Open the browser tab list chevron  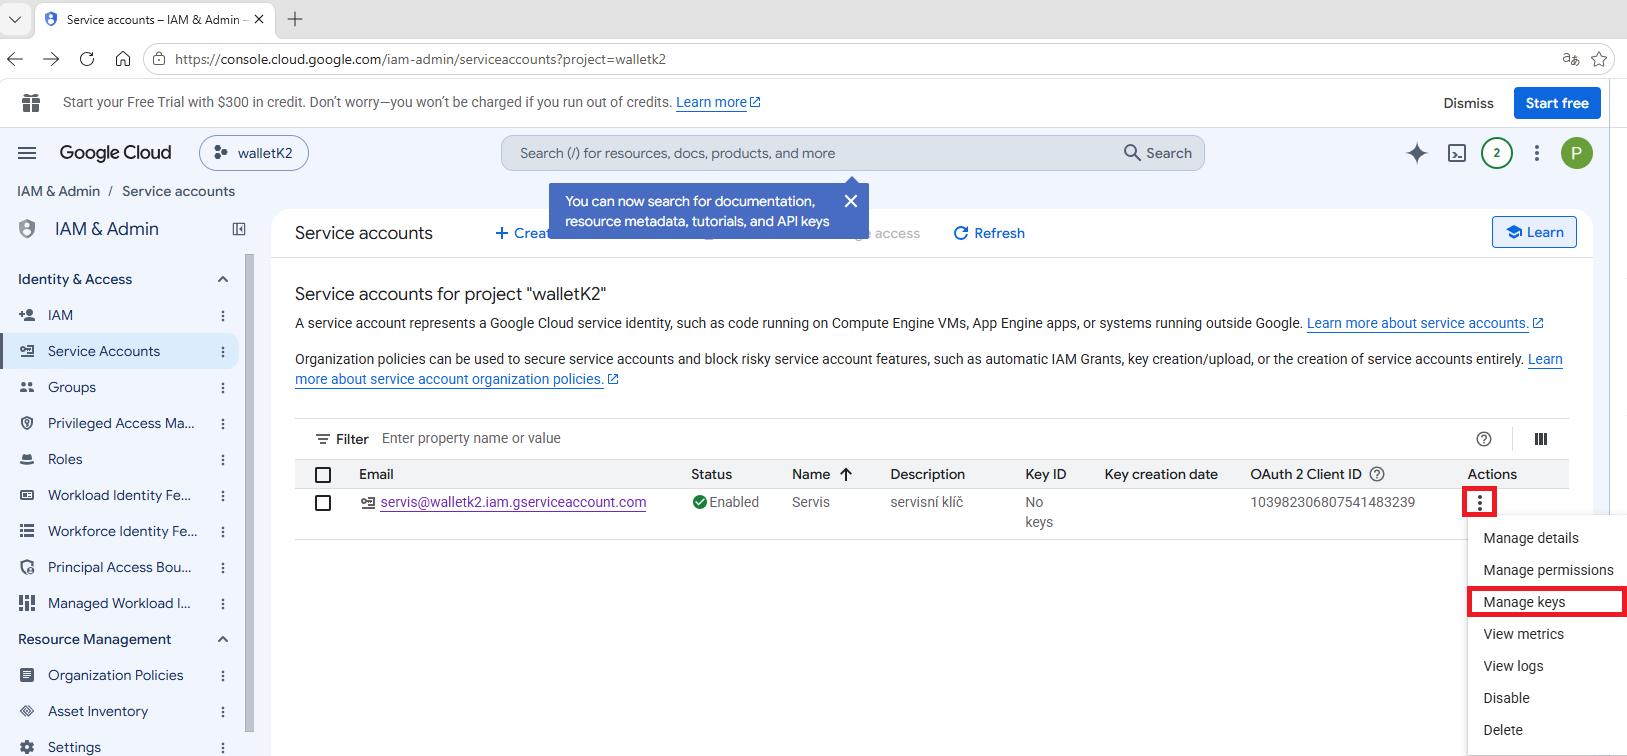point(15,19)
